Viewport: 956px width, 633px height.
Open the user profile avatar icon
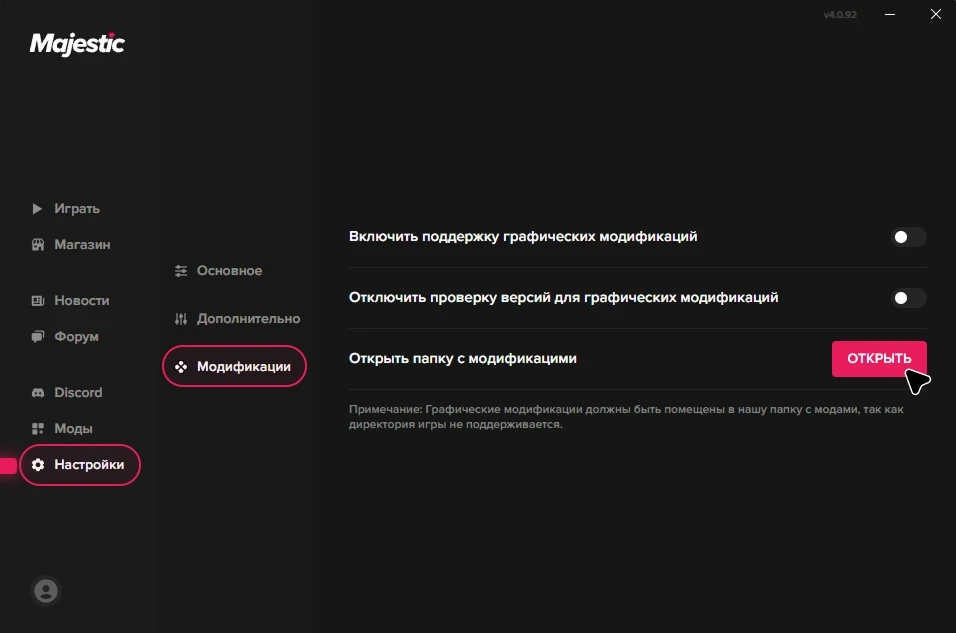46,591
